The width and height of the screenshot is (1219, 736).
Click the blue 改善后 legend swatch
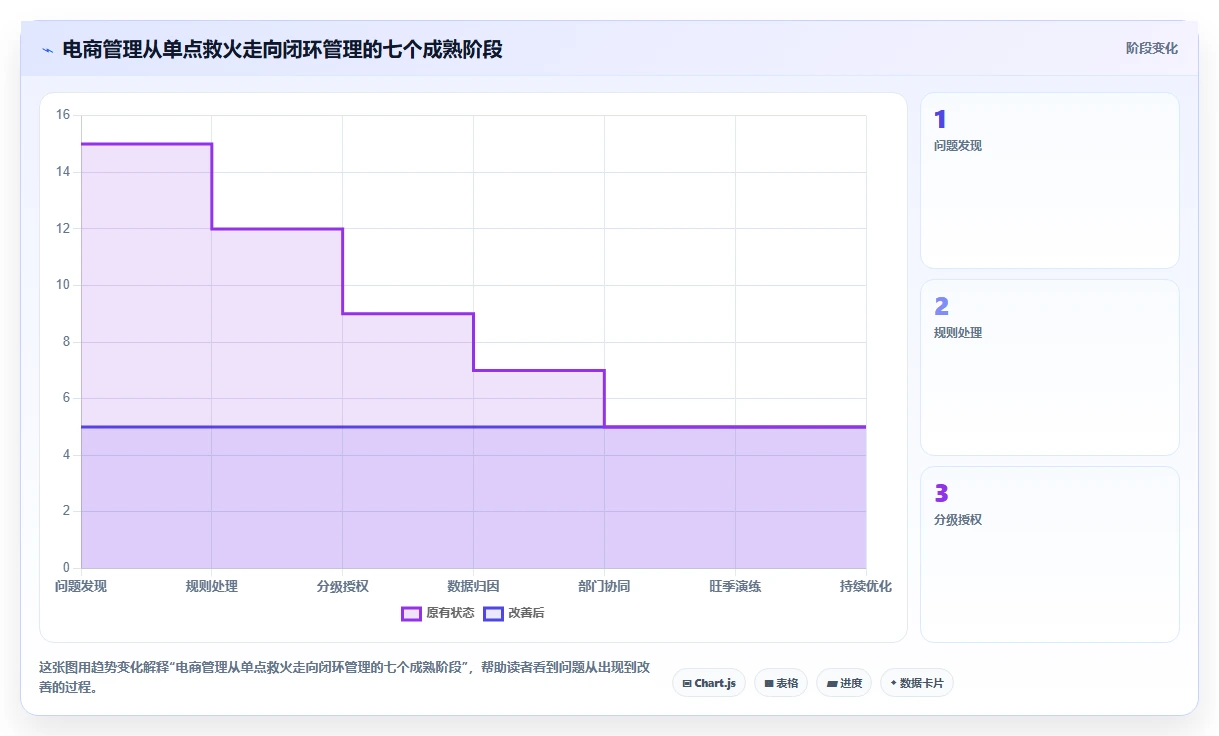(x=493, y=613)
